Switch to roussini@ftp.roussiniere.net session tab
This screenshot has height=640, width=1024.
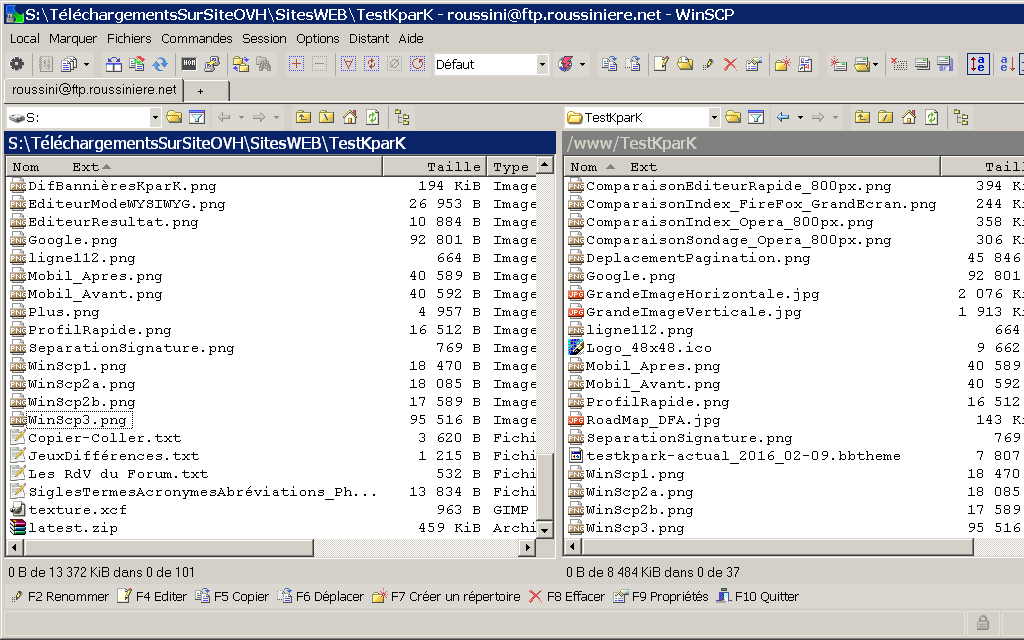tap(94, 90)
